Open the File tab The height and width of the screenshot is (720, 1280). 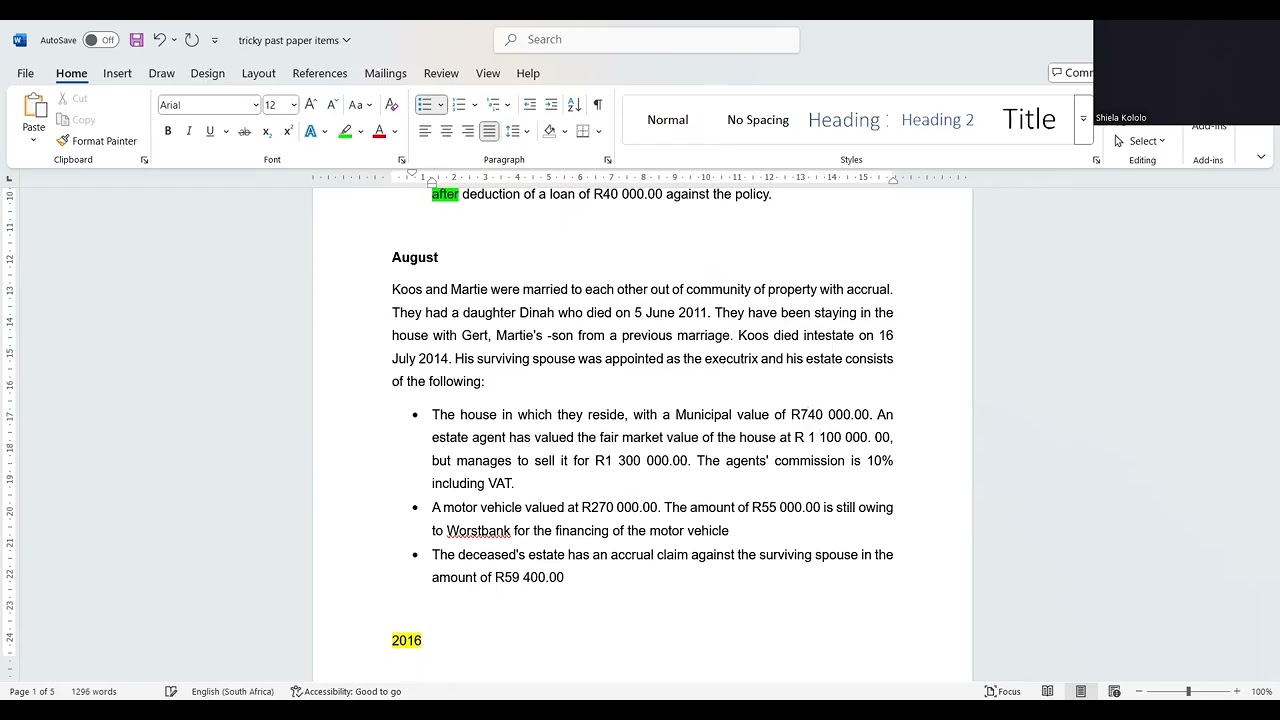[x=25, y=73]
